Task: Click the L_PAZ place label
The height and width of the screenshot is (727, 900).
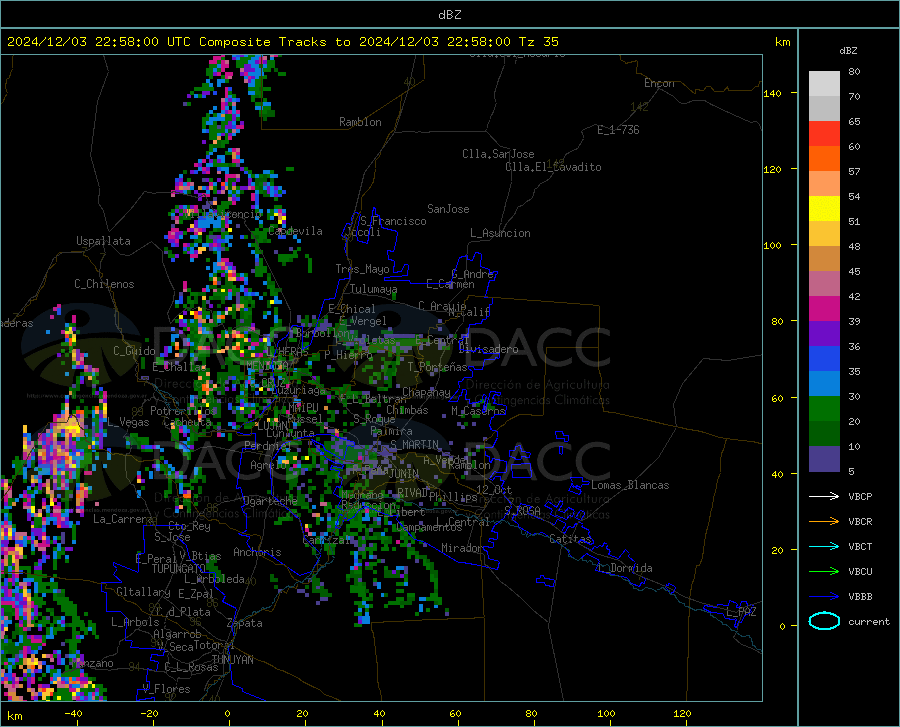Action: (x=741, y=612)
